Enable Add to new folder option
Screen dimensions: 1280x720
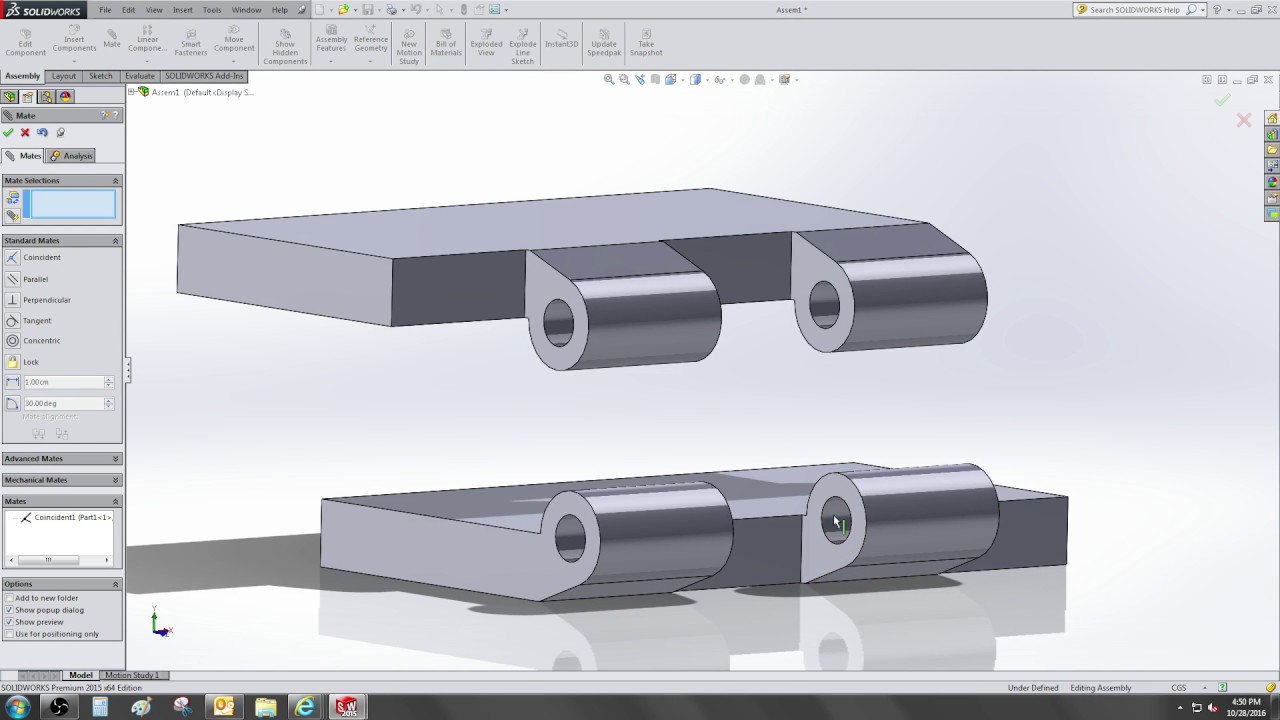9,598
